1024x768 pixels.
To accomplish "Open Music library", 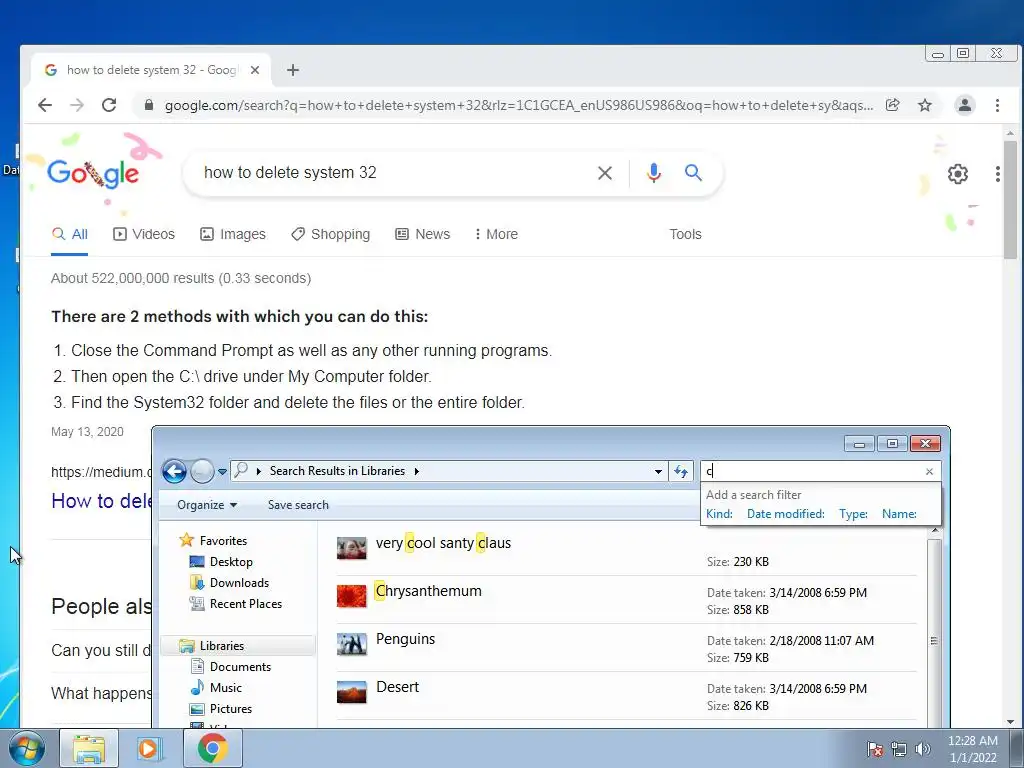I will (216, 688).
